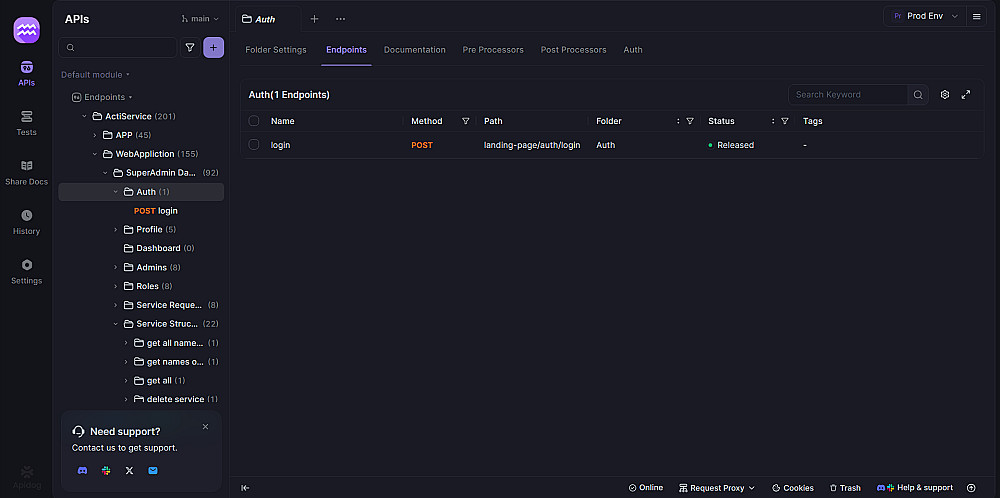Open Help & support
This screenshot has height=498, width=1000.
(915, 488)
